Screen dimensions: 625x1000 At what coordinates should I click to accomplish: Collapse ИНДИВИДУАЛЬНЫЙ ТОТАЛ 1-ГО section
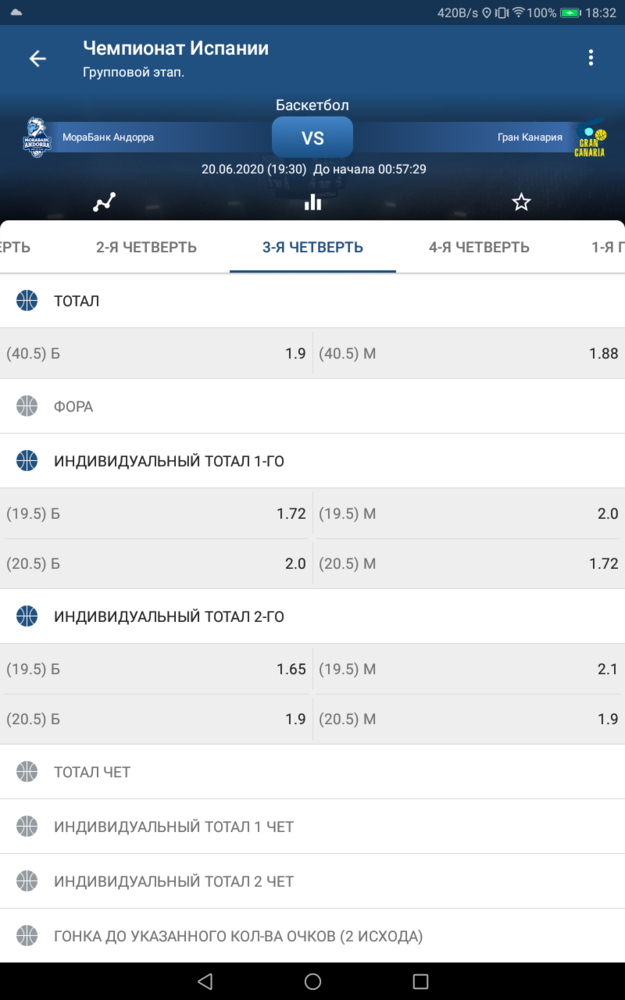point(312,461)
